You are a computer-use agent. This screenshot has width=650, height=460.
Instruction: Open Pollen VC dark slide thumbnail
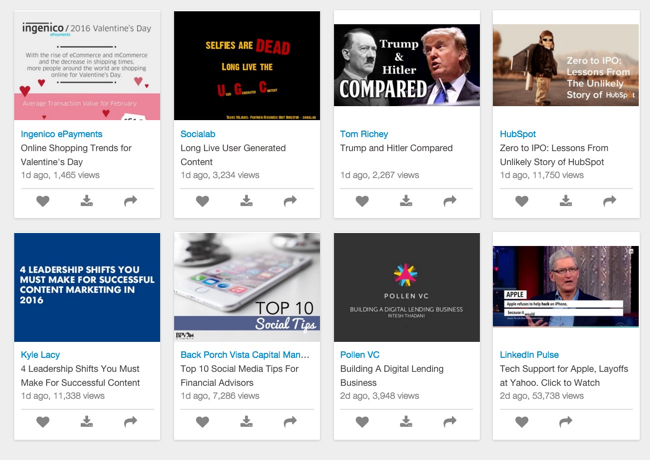tap(407, 287)
